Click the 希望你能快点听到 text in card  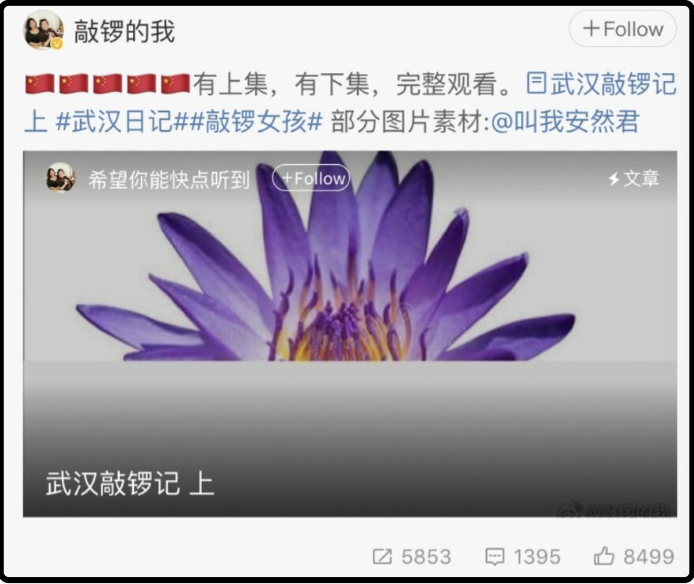[169, 179]
